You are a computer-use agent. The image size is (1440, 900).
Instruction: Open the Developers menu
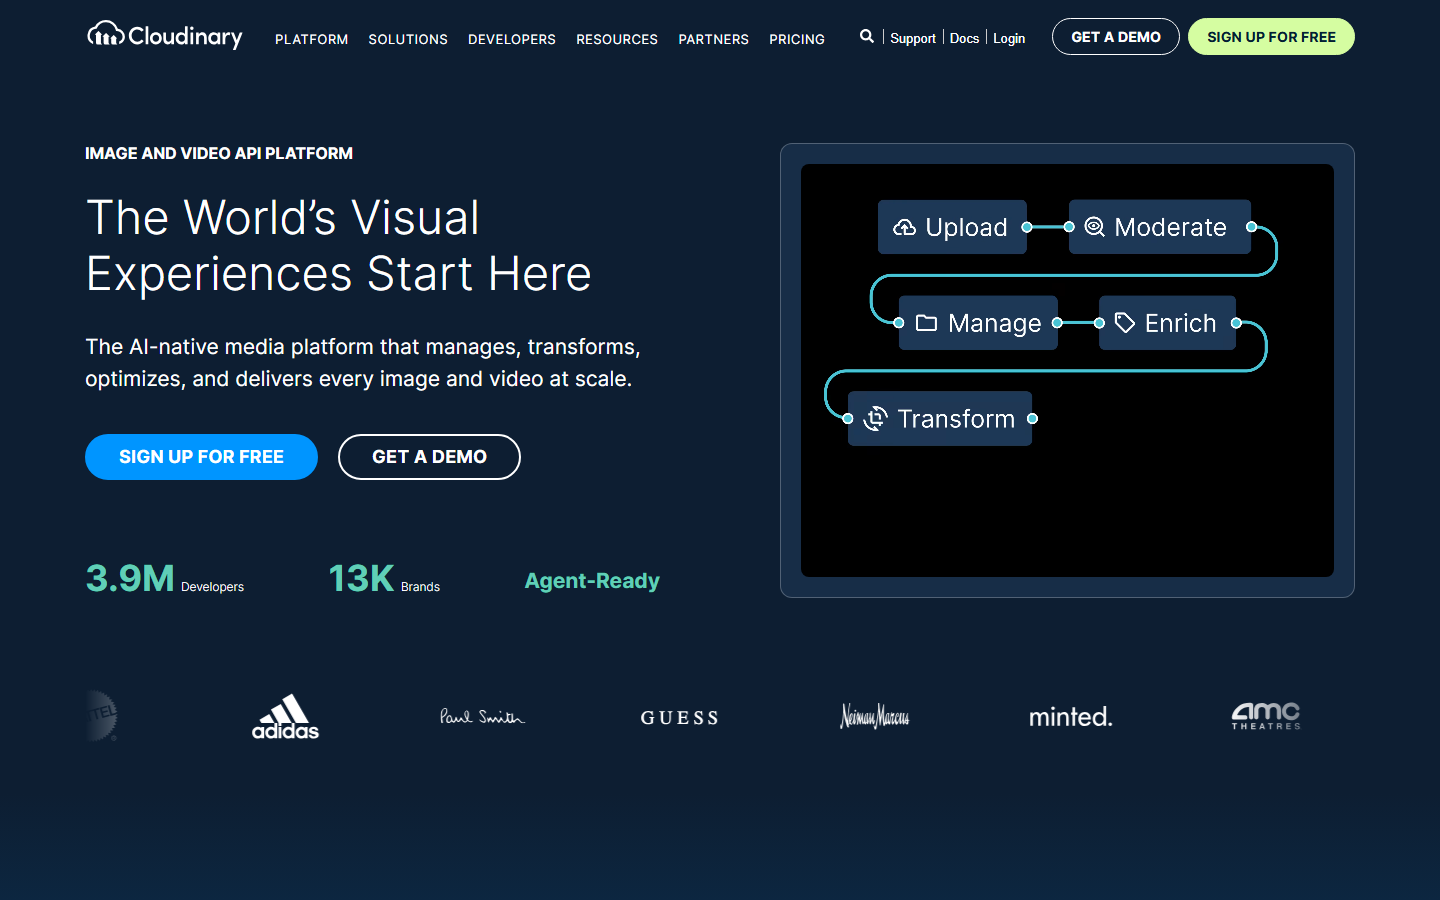tap(512, 39)
